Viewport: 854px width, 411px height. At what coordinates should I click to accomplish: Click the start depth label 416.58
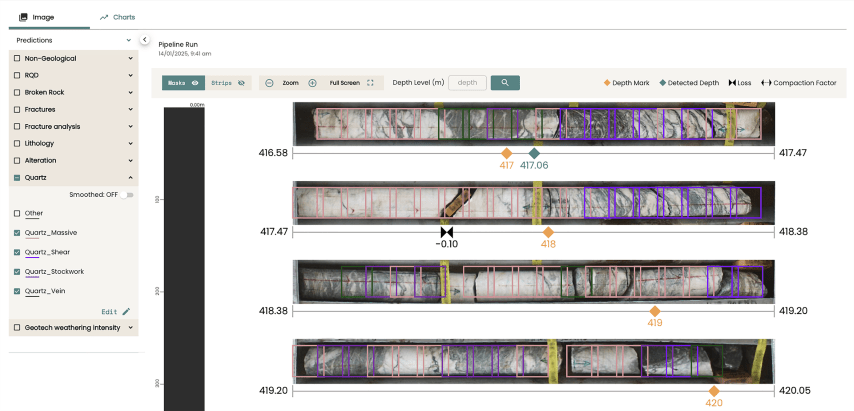[273, 153]
